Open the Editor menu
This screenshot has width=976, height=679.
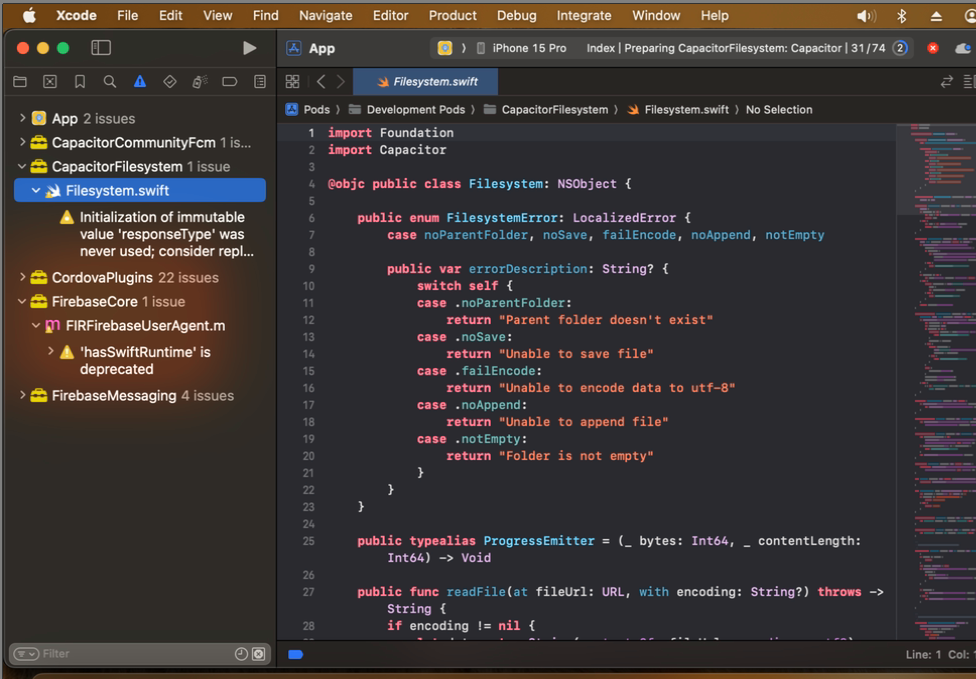[390, 16]
